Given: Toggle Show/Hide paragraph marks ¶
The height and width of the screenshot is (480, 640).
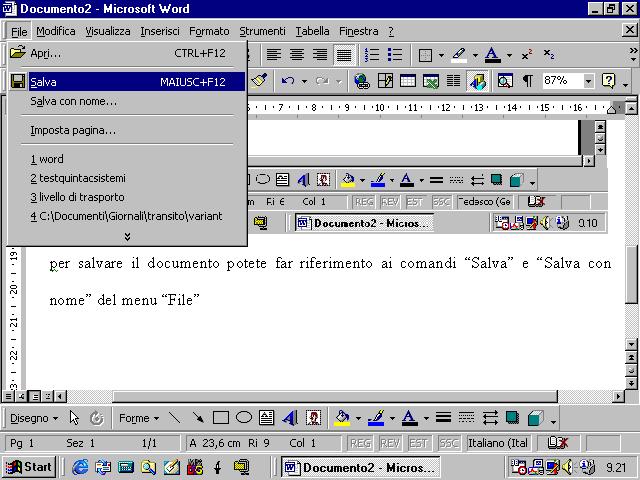Looking at the screenshot, I should (x=527, y=81).
